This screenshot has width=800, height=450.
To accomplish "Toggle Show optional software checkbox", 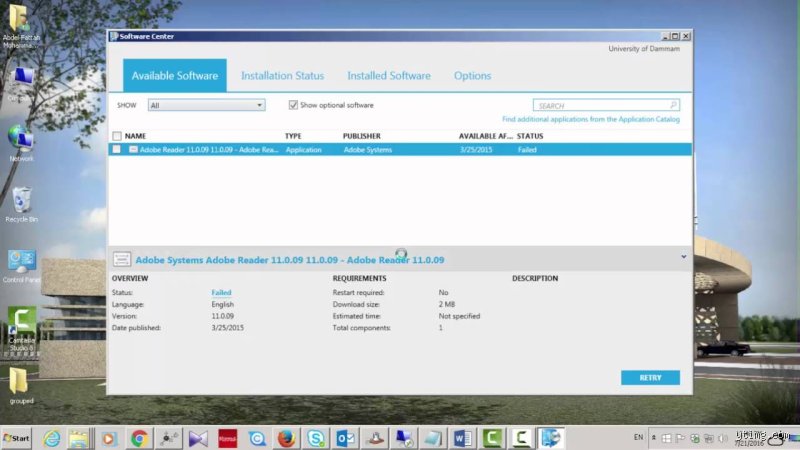I will click(293, 105).
